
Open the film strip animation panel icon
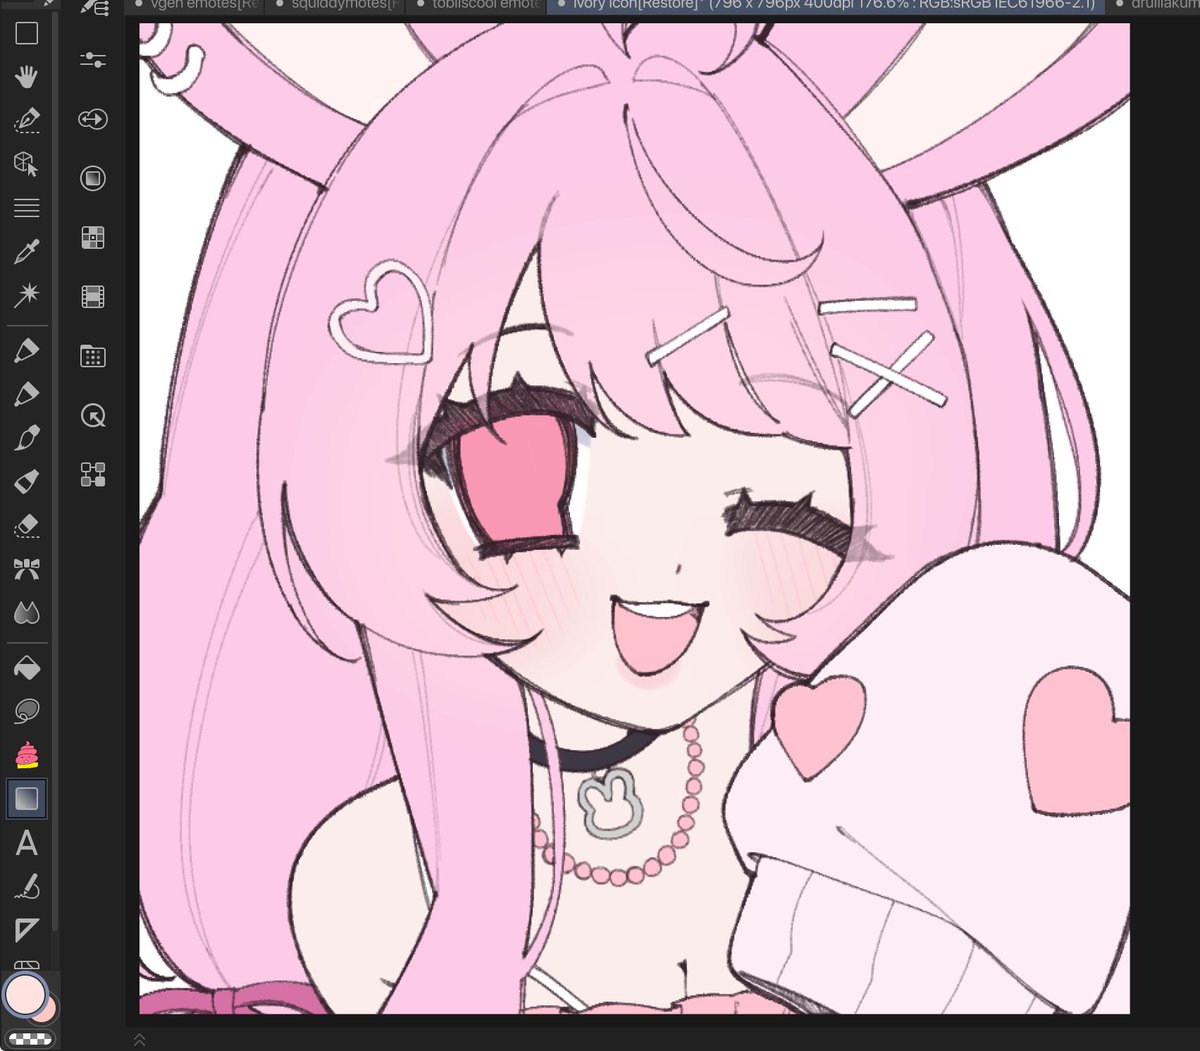93,297
